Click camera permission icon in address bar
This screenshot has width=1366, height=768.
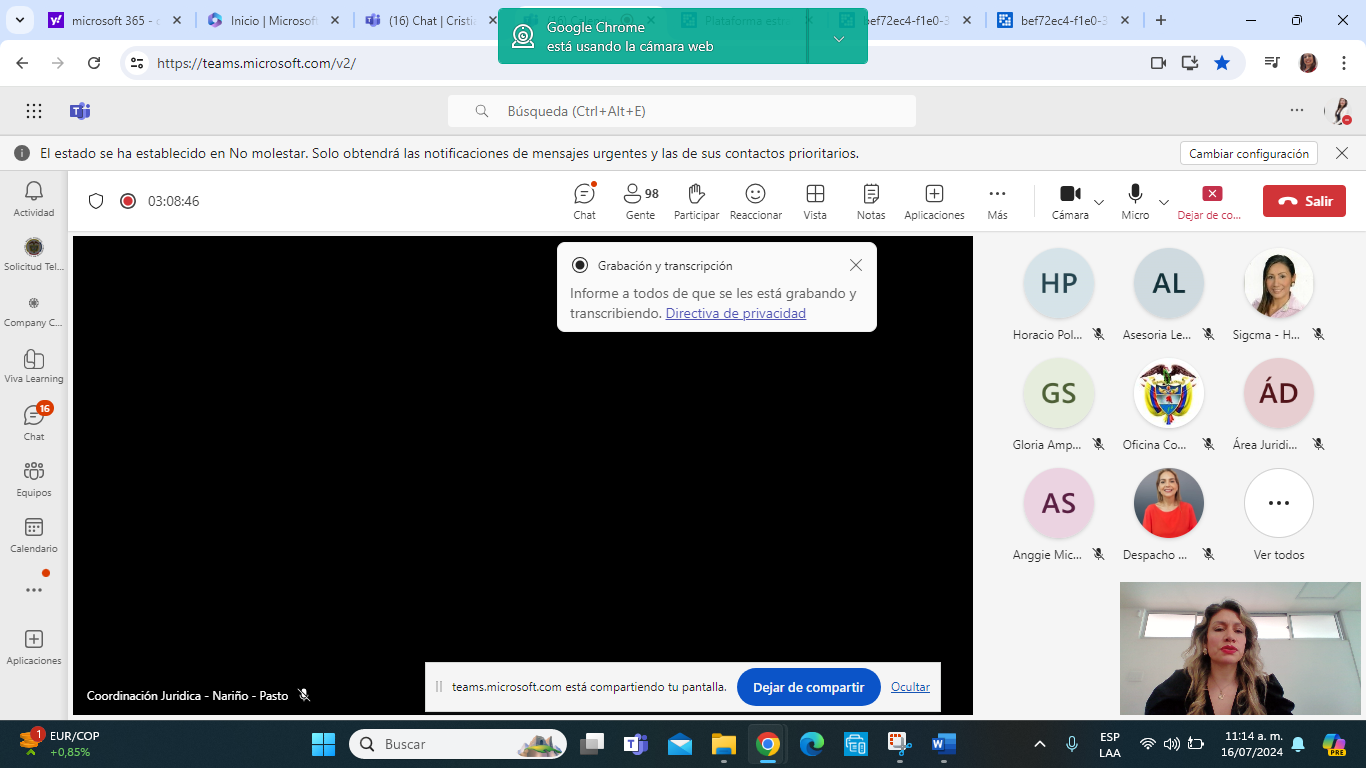(1158, 62)
